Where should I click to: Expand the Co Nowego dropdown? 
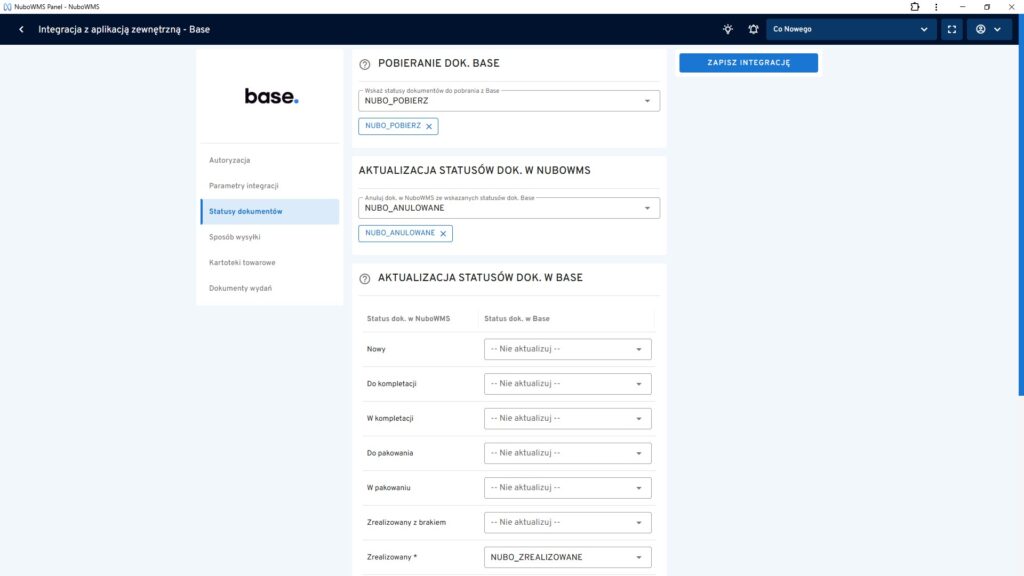tap(851, 29)
